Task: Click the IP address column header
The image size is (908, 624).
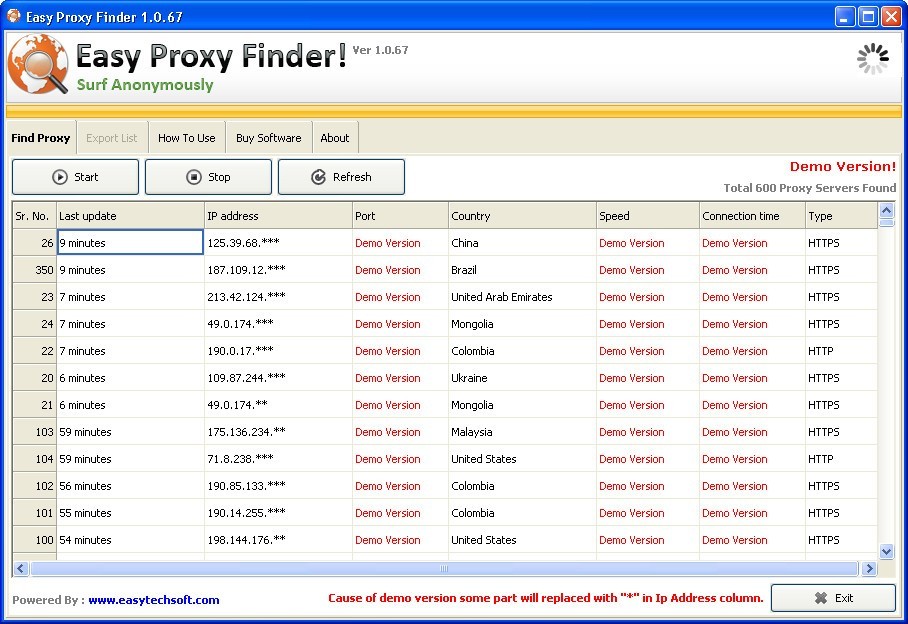Action: coord(277,216)
